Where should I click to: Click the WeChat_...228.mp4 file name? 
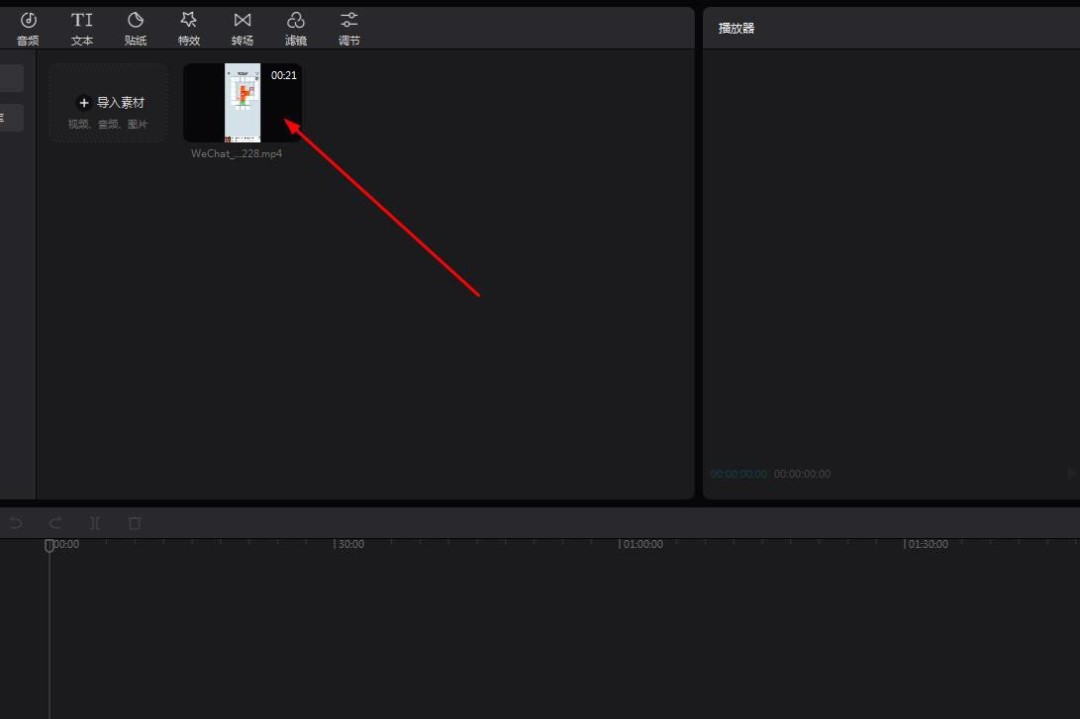[237, 154]
